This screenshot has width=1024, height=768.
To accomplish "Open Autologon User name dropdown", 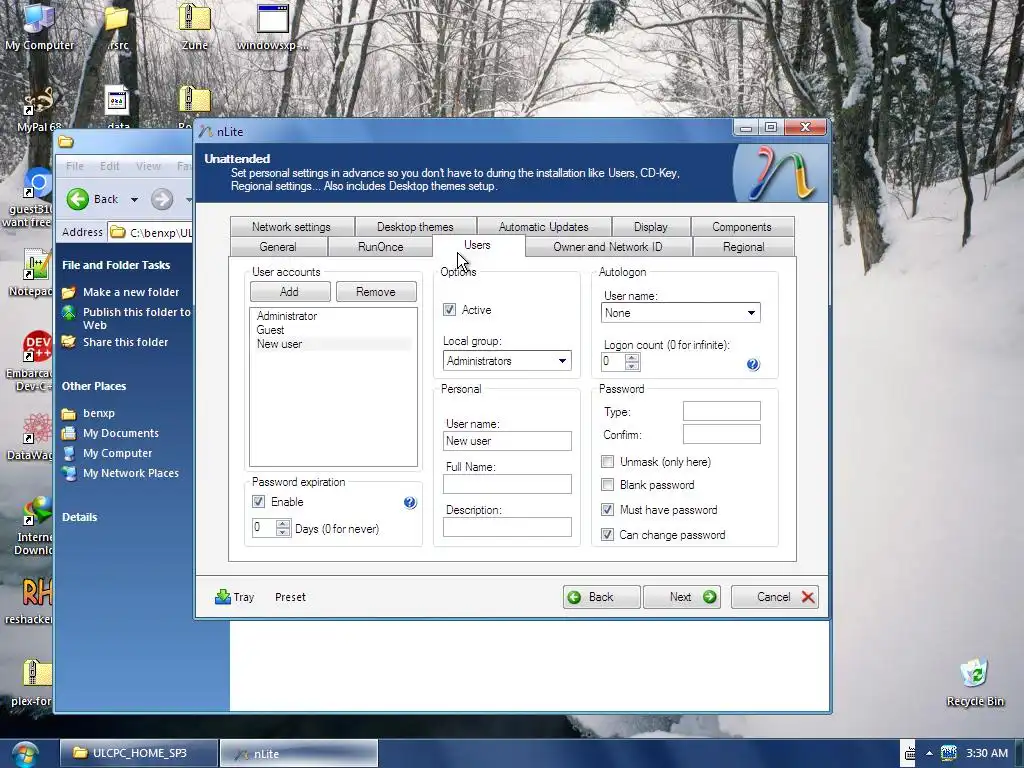I will pos(751,313).
